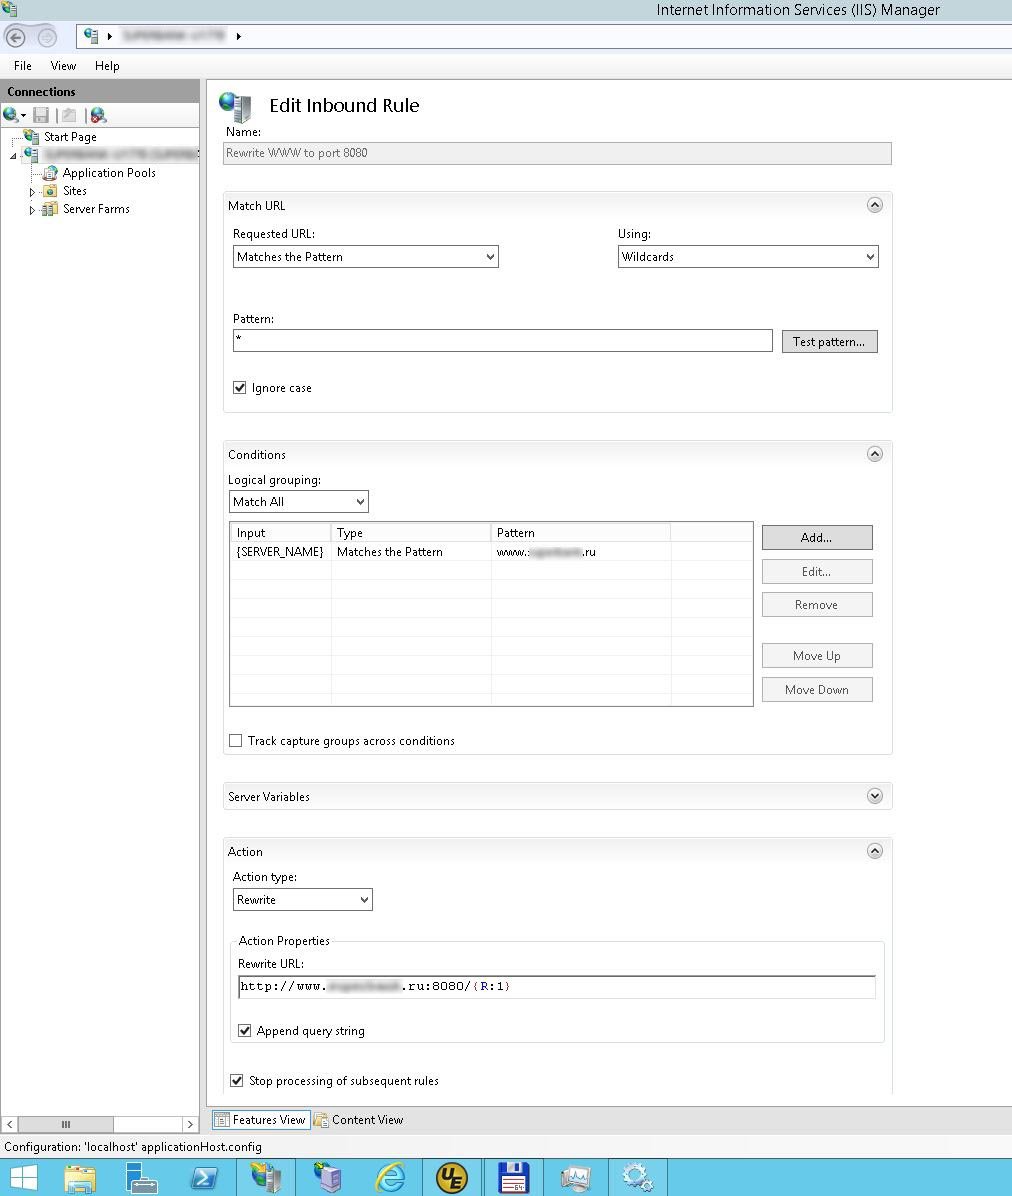Expand the Server Farms tree node
The image size is (1012, 1196).
(32, 210)
